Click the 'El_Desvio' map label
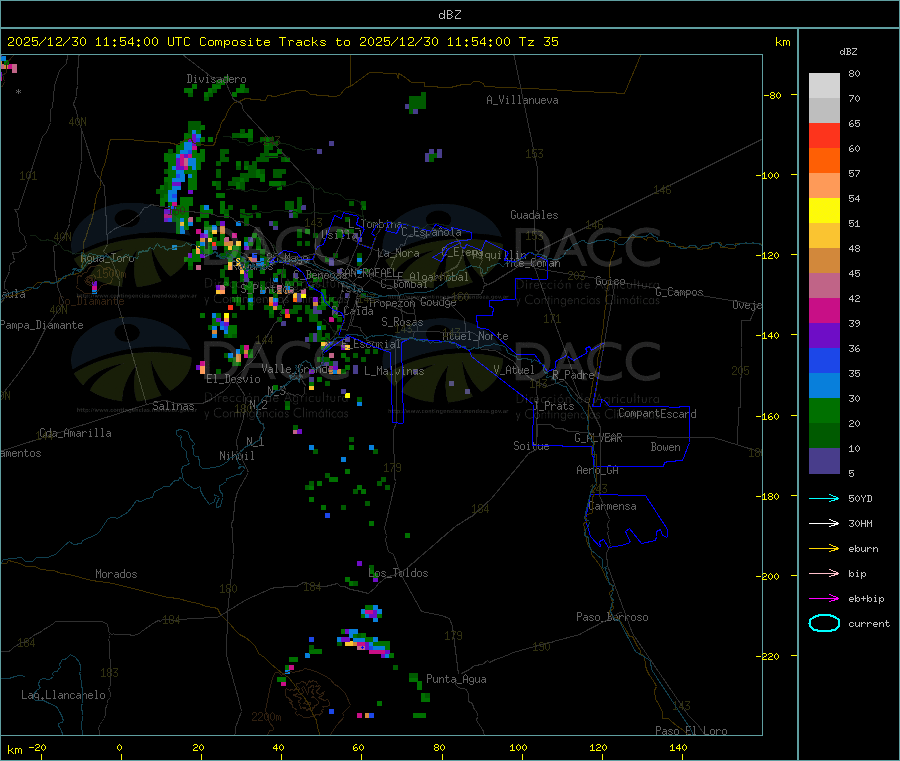900x761 pixels. (234, 379)
